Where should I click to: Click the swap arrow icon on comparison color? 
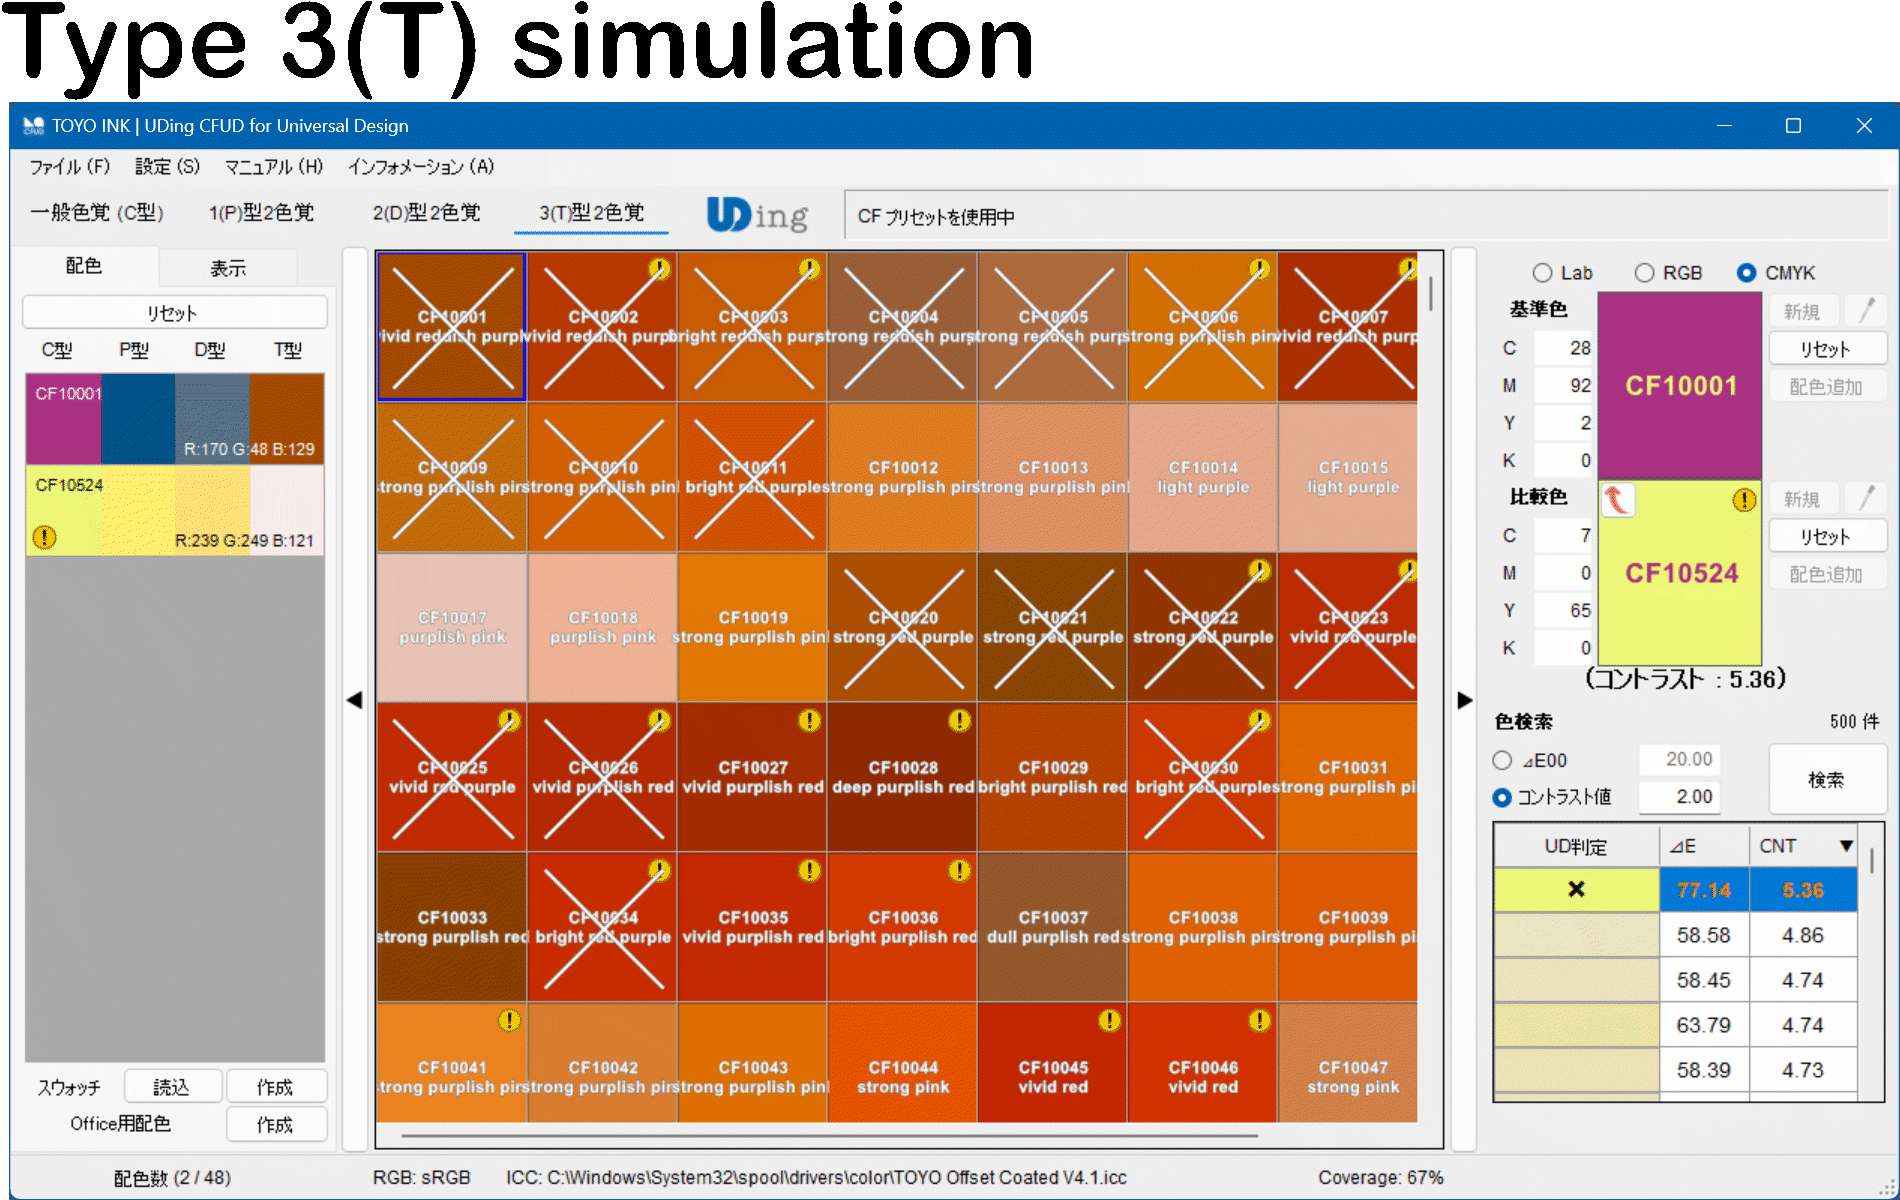tap(1617, 499)
